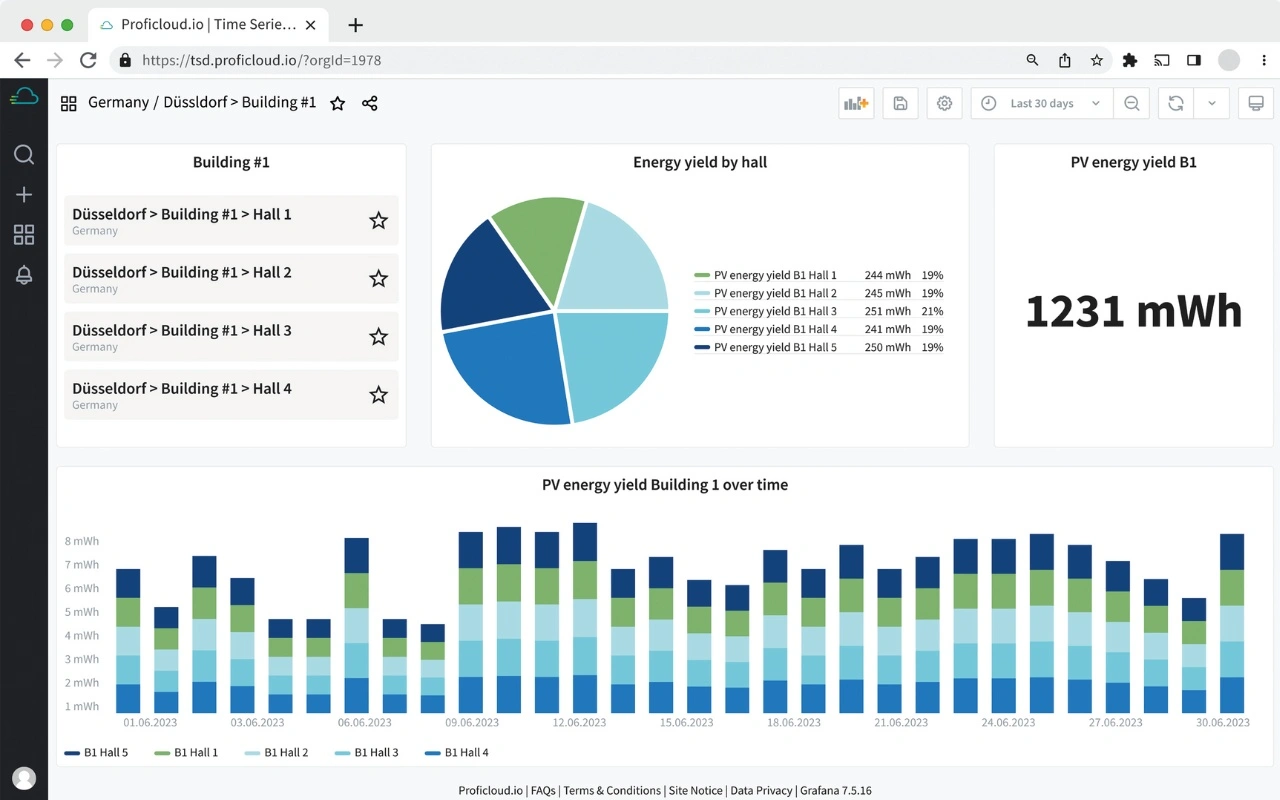Expand the refresh interval dropdown arrow
This screenshot has height=800, width=1280.
tap(1212, 103)
